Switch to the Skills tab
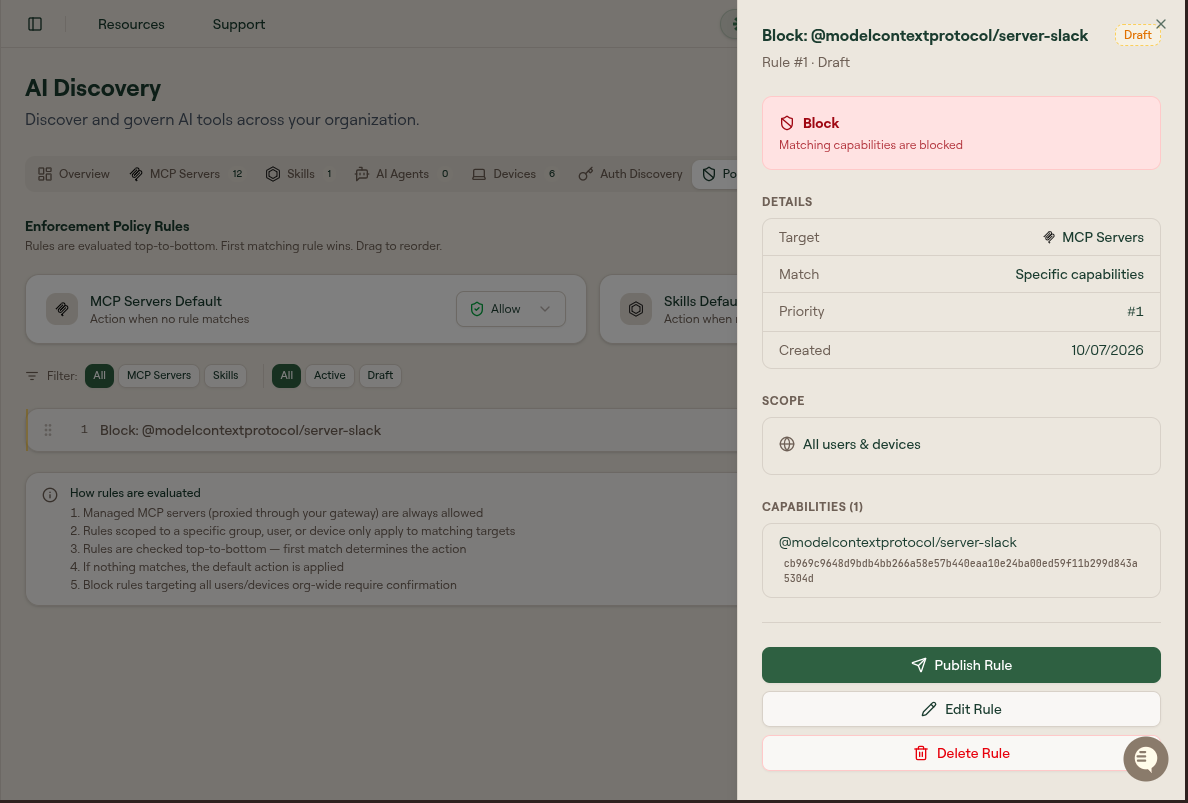 pos(299,174)
